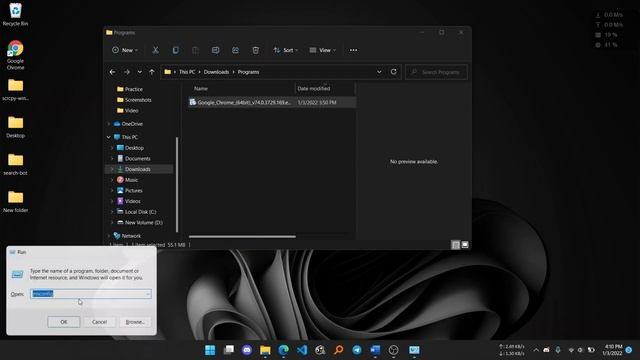Open the View dropdown menu

pos(323,50)
